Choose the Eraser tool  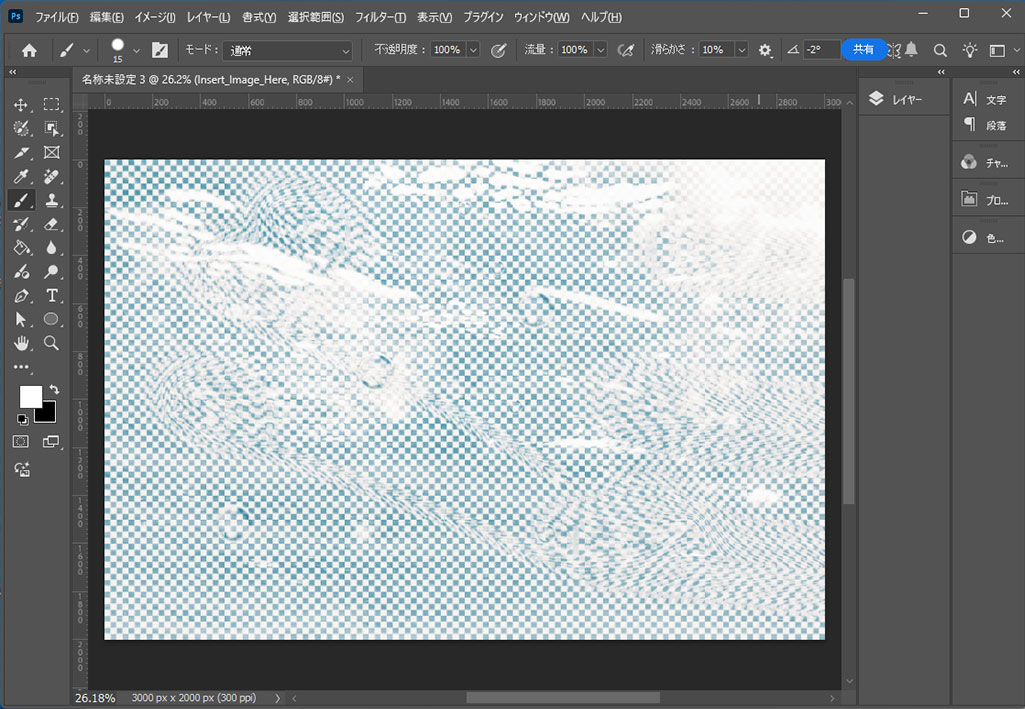click(52, 225)
